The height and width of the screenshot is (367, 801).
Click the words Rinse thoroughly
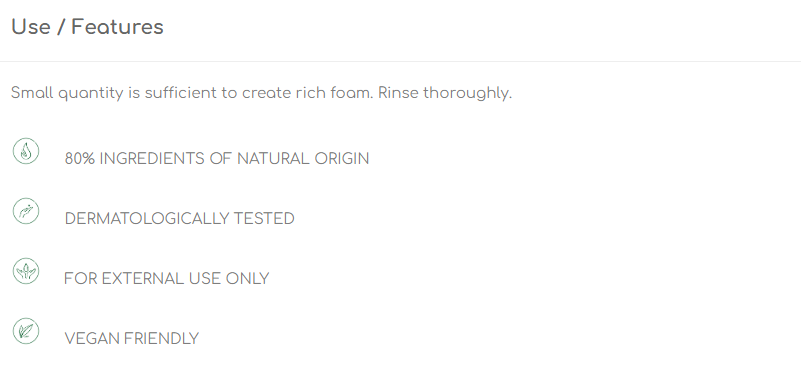tap(445, 93)
